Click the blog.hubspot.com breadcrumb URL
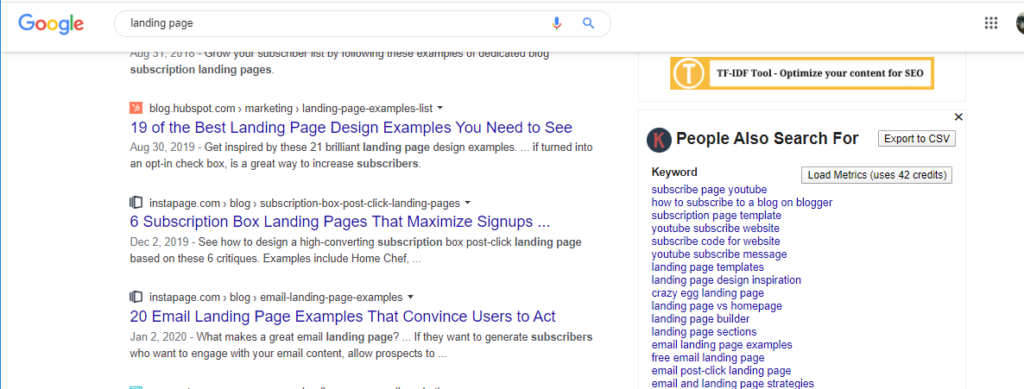 tap(290, 108)
